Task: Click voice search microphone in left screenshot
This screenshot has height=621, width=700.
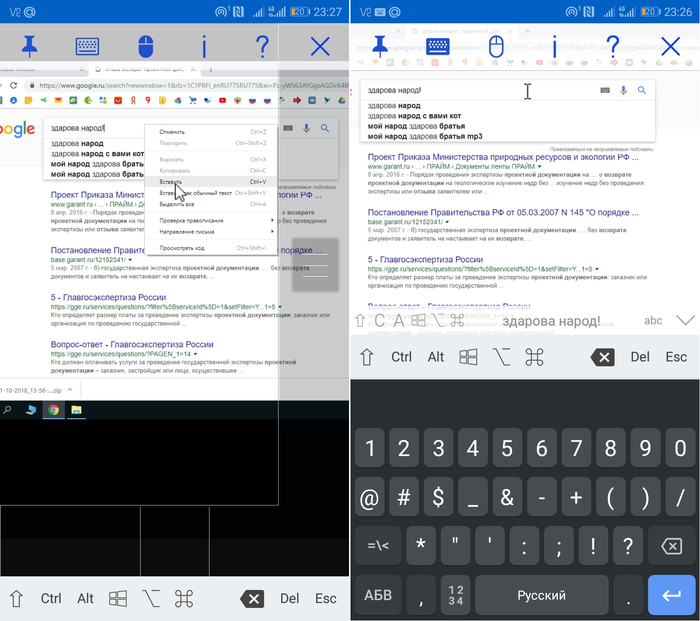Action: point(306,129)
